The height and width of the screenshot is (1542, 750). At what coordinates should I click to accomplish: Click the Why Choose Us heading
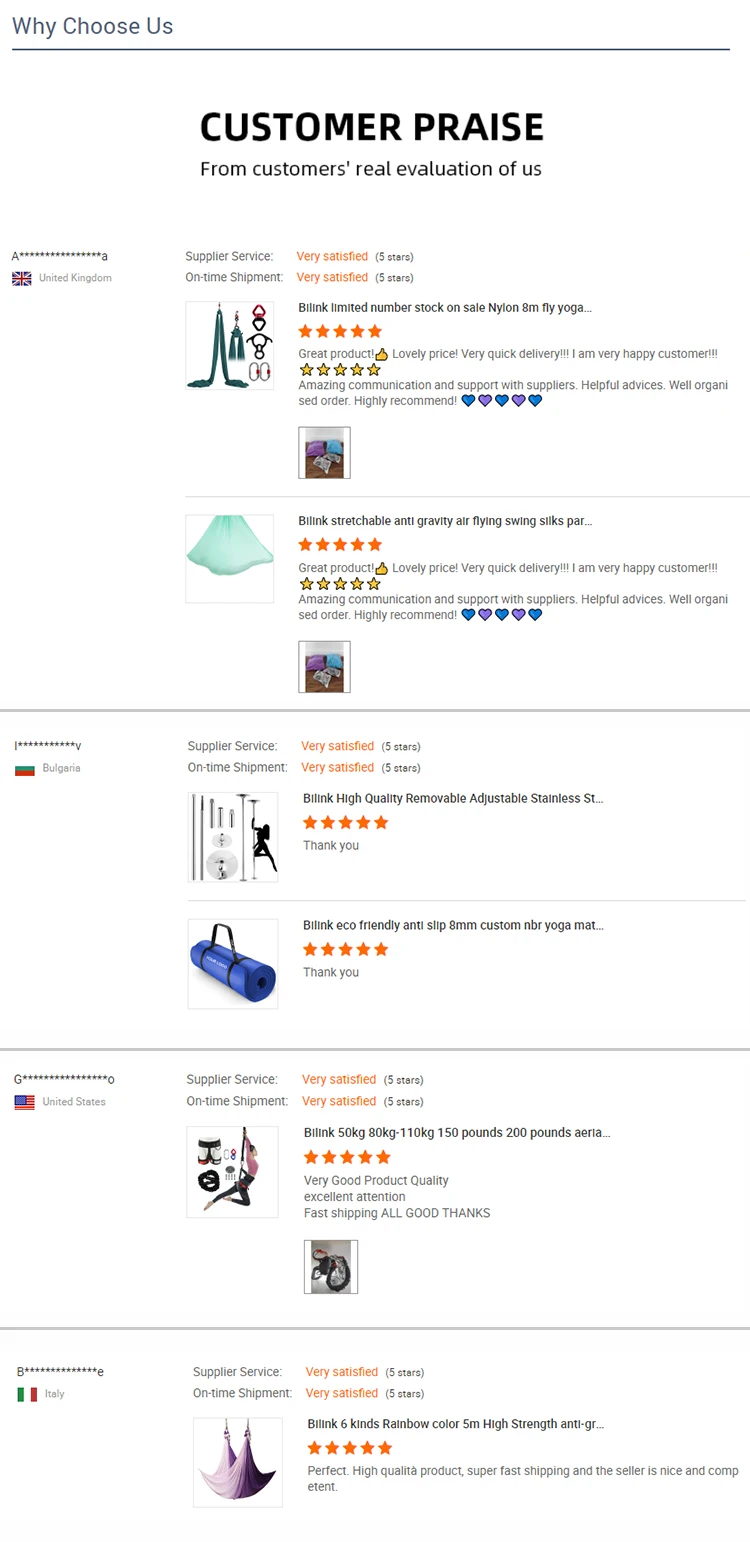(93, 26)
